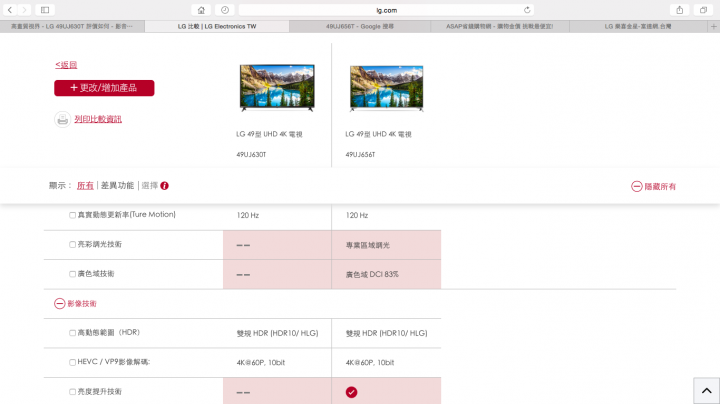720x404 pixels.
Task: Open the ASAP shopping tab
Action: click(500, 27)
